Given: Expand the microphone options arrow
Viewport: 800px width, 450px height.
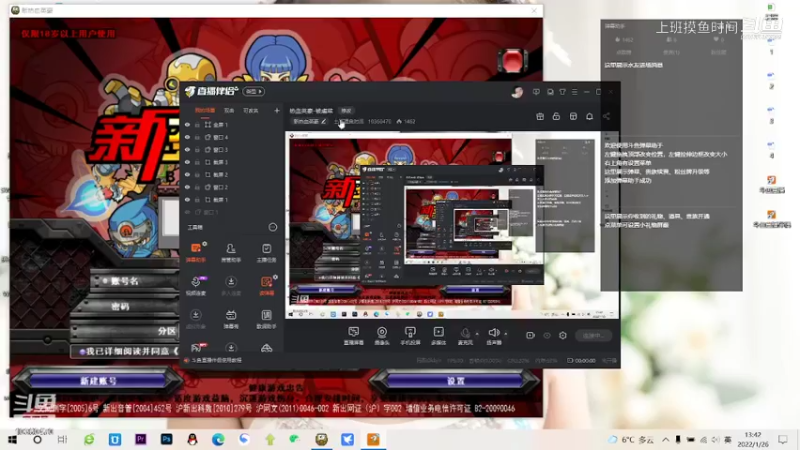Looking at the screenshot, I should (x=477, y=334).
